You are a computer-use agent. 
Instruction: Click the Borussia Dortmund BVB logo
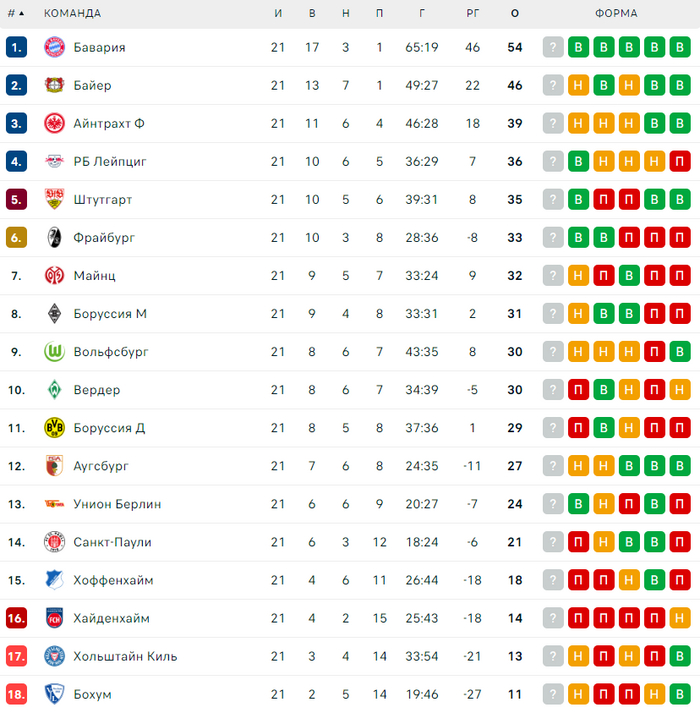54,428
